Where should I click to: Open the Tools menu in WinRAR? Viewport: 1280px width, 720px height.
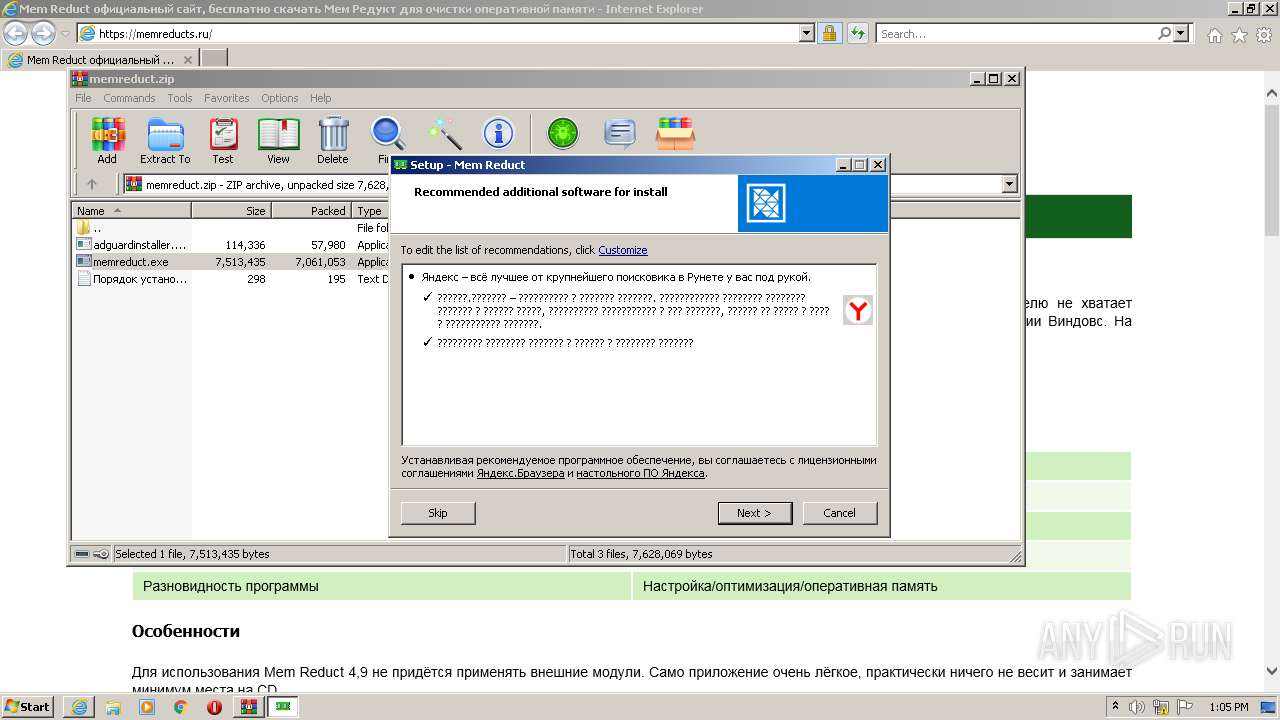pos(180,98)
